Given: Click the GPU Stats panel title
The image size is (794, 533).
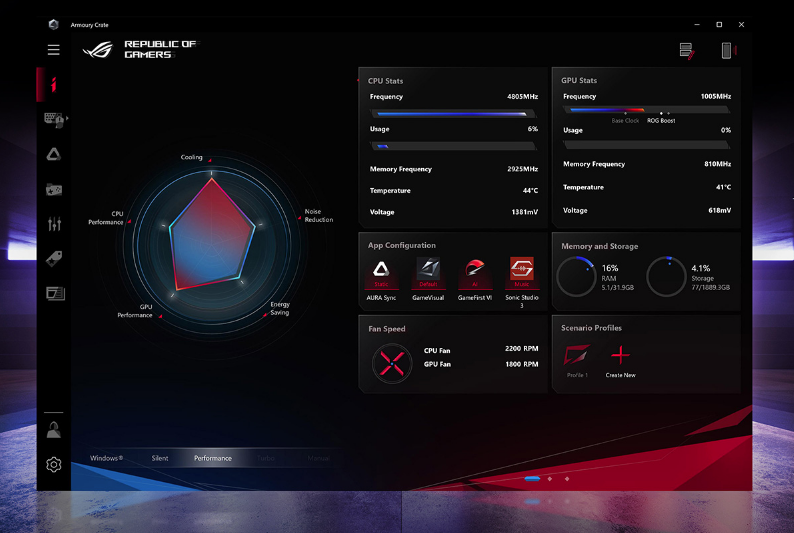Looking at the screenshot, I should point(579,80).
